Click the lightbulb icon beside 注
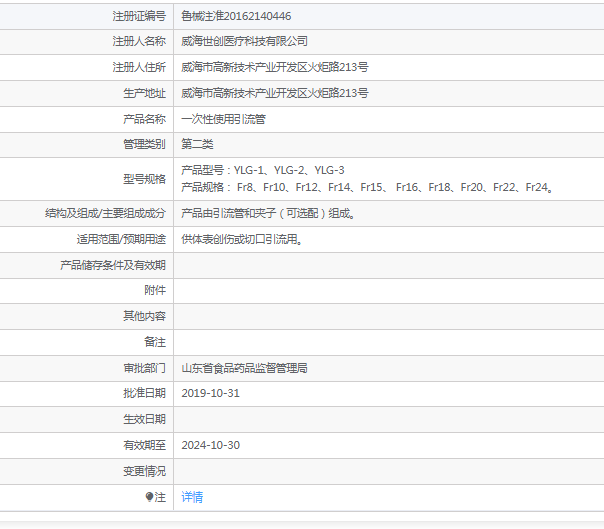604x529 pixels. coord(149,497)
